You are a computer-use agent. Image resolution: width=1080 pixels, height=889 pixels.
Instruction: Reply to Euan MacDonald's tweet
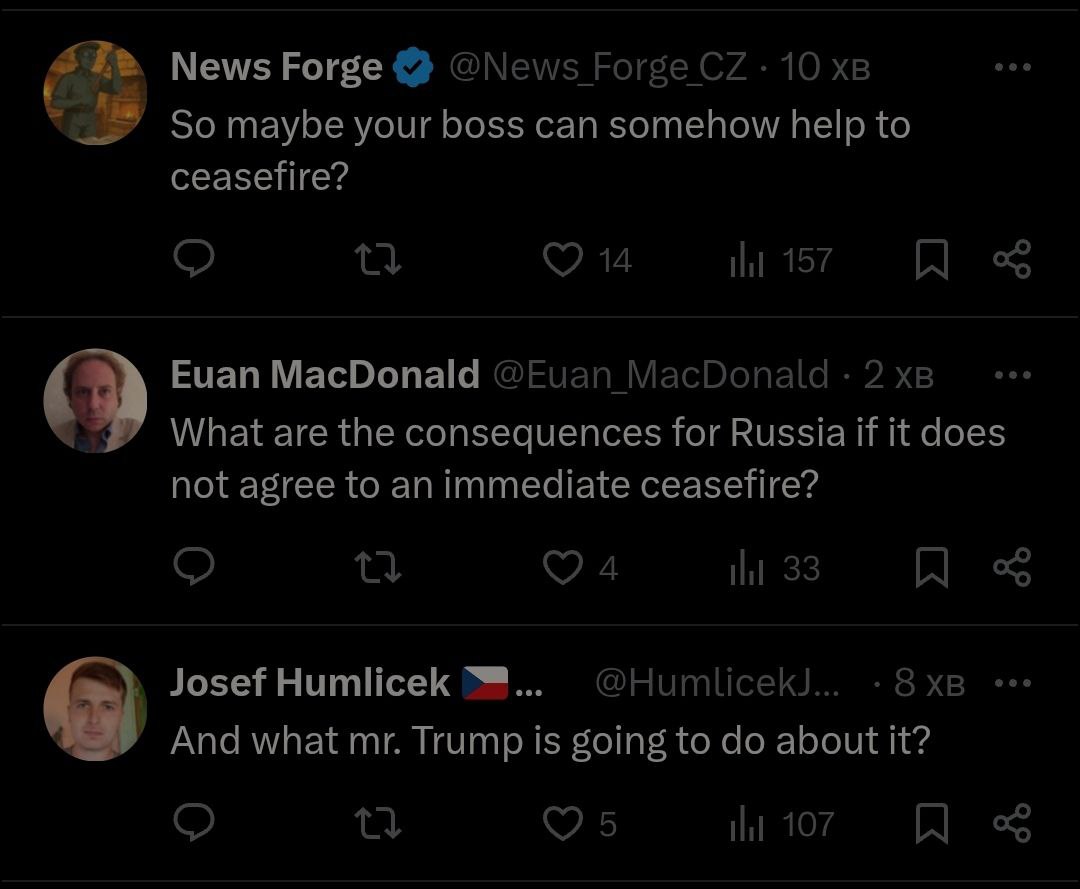[194, 568]
